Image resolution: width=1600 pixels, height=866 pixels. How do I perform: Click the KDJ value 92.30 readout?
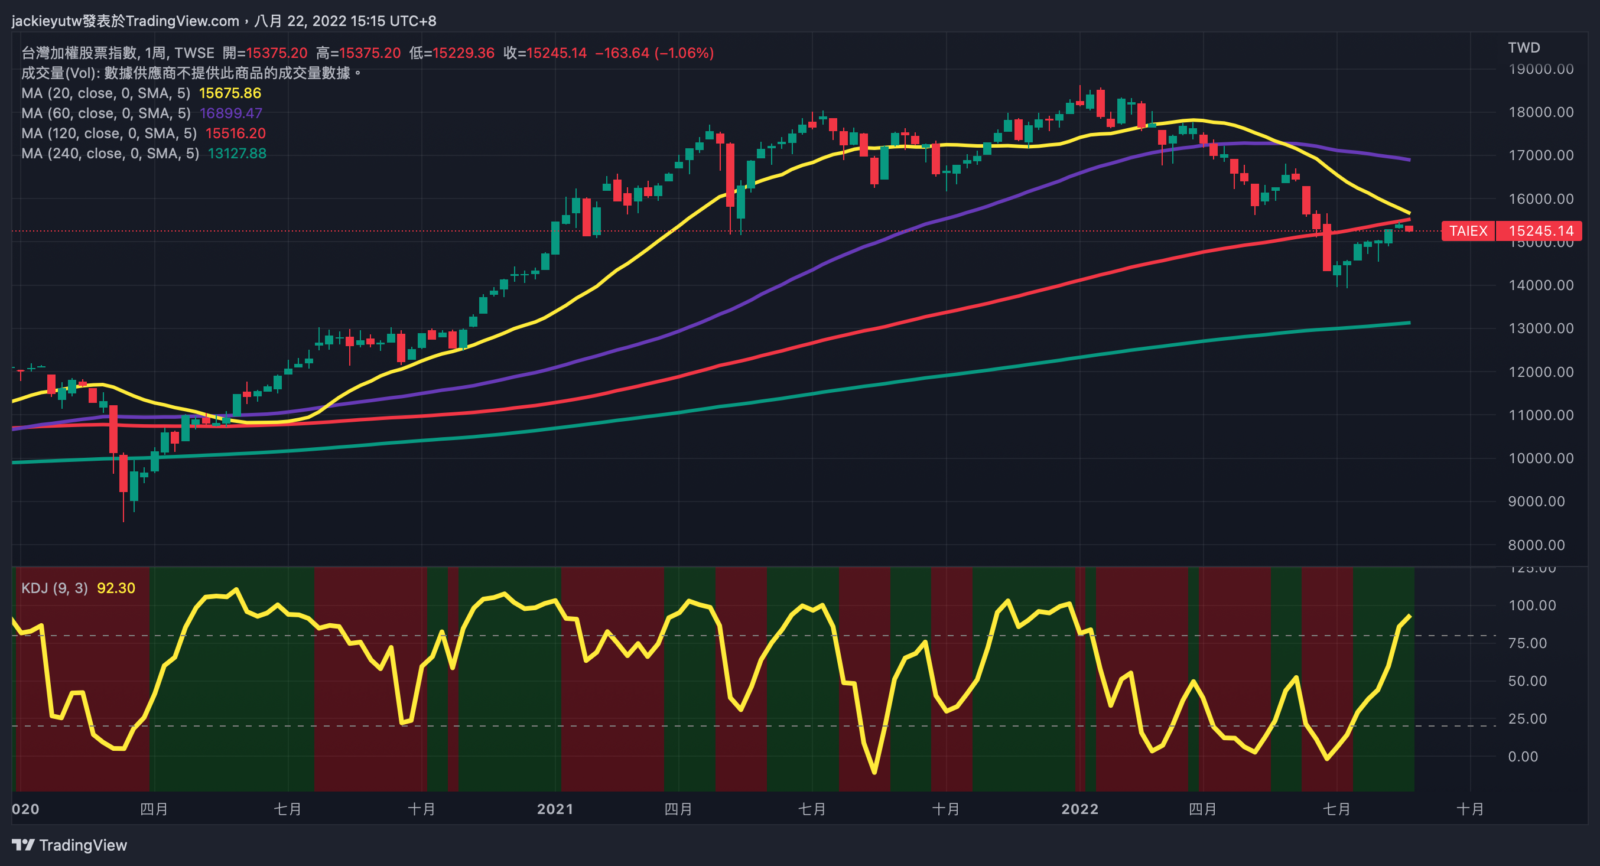click(116, 588)
